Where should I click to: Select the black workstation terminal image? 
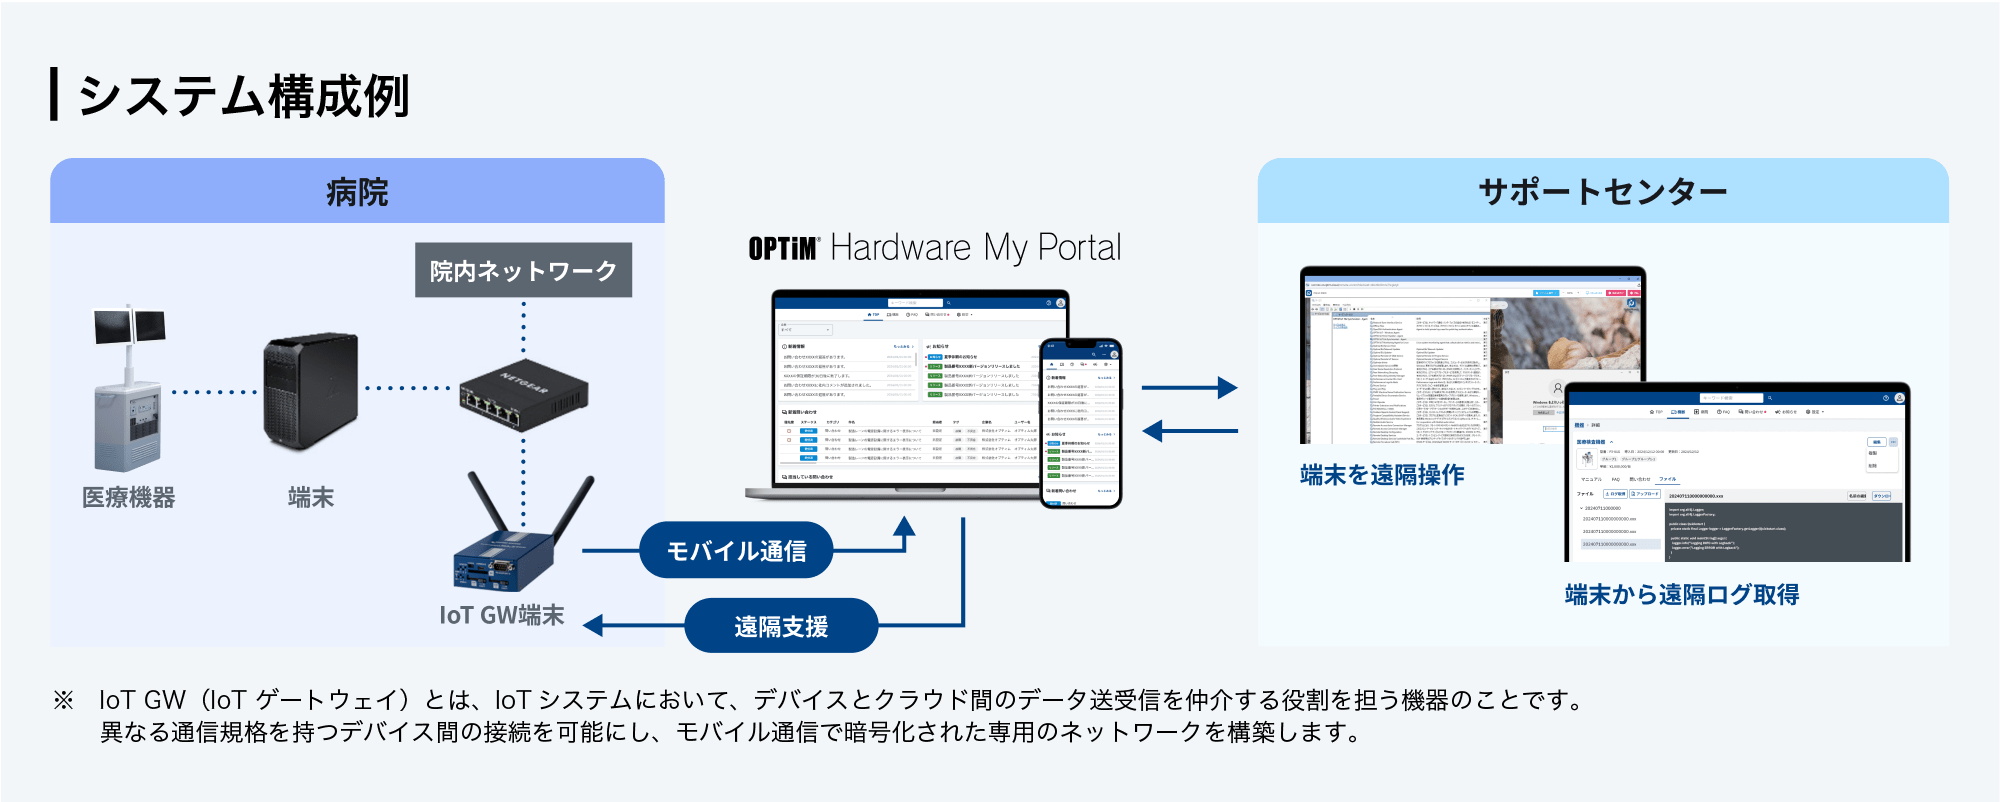tap(310, 392)
